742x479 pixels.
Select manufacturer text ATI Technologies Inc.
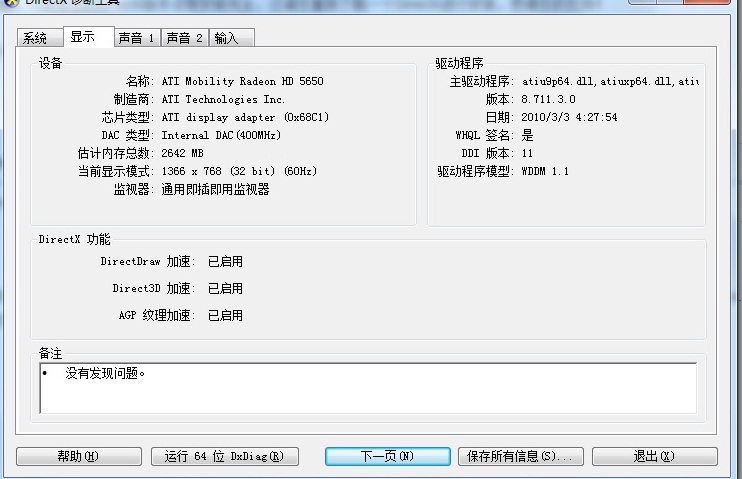(223, 99)
